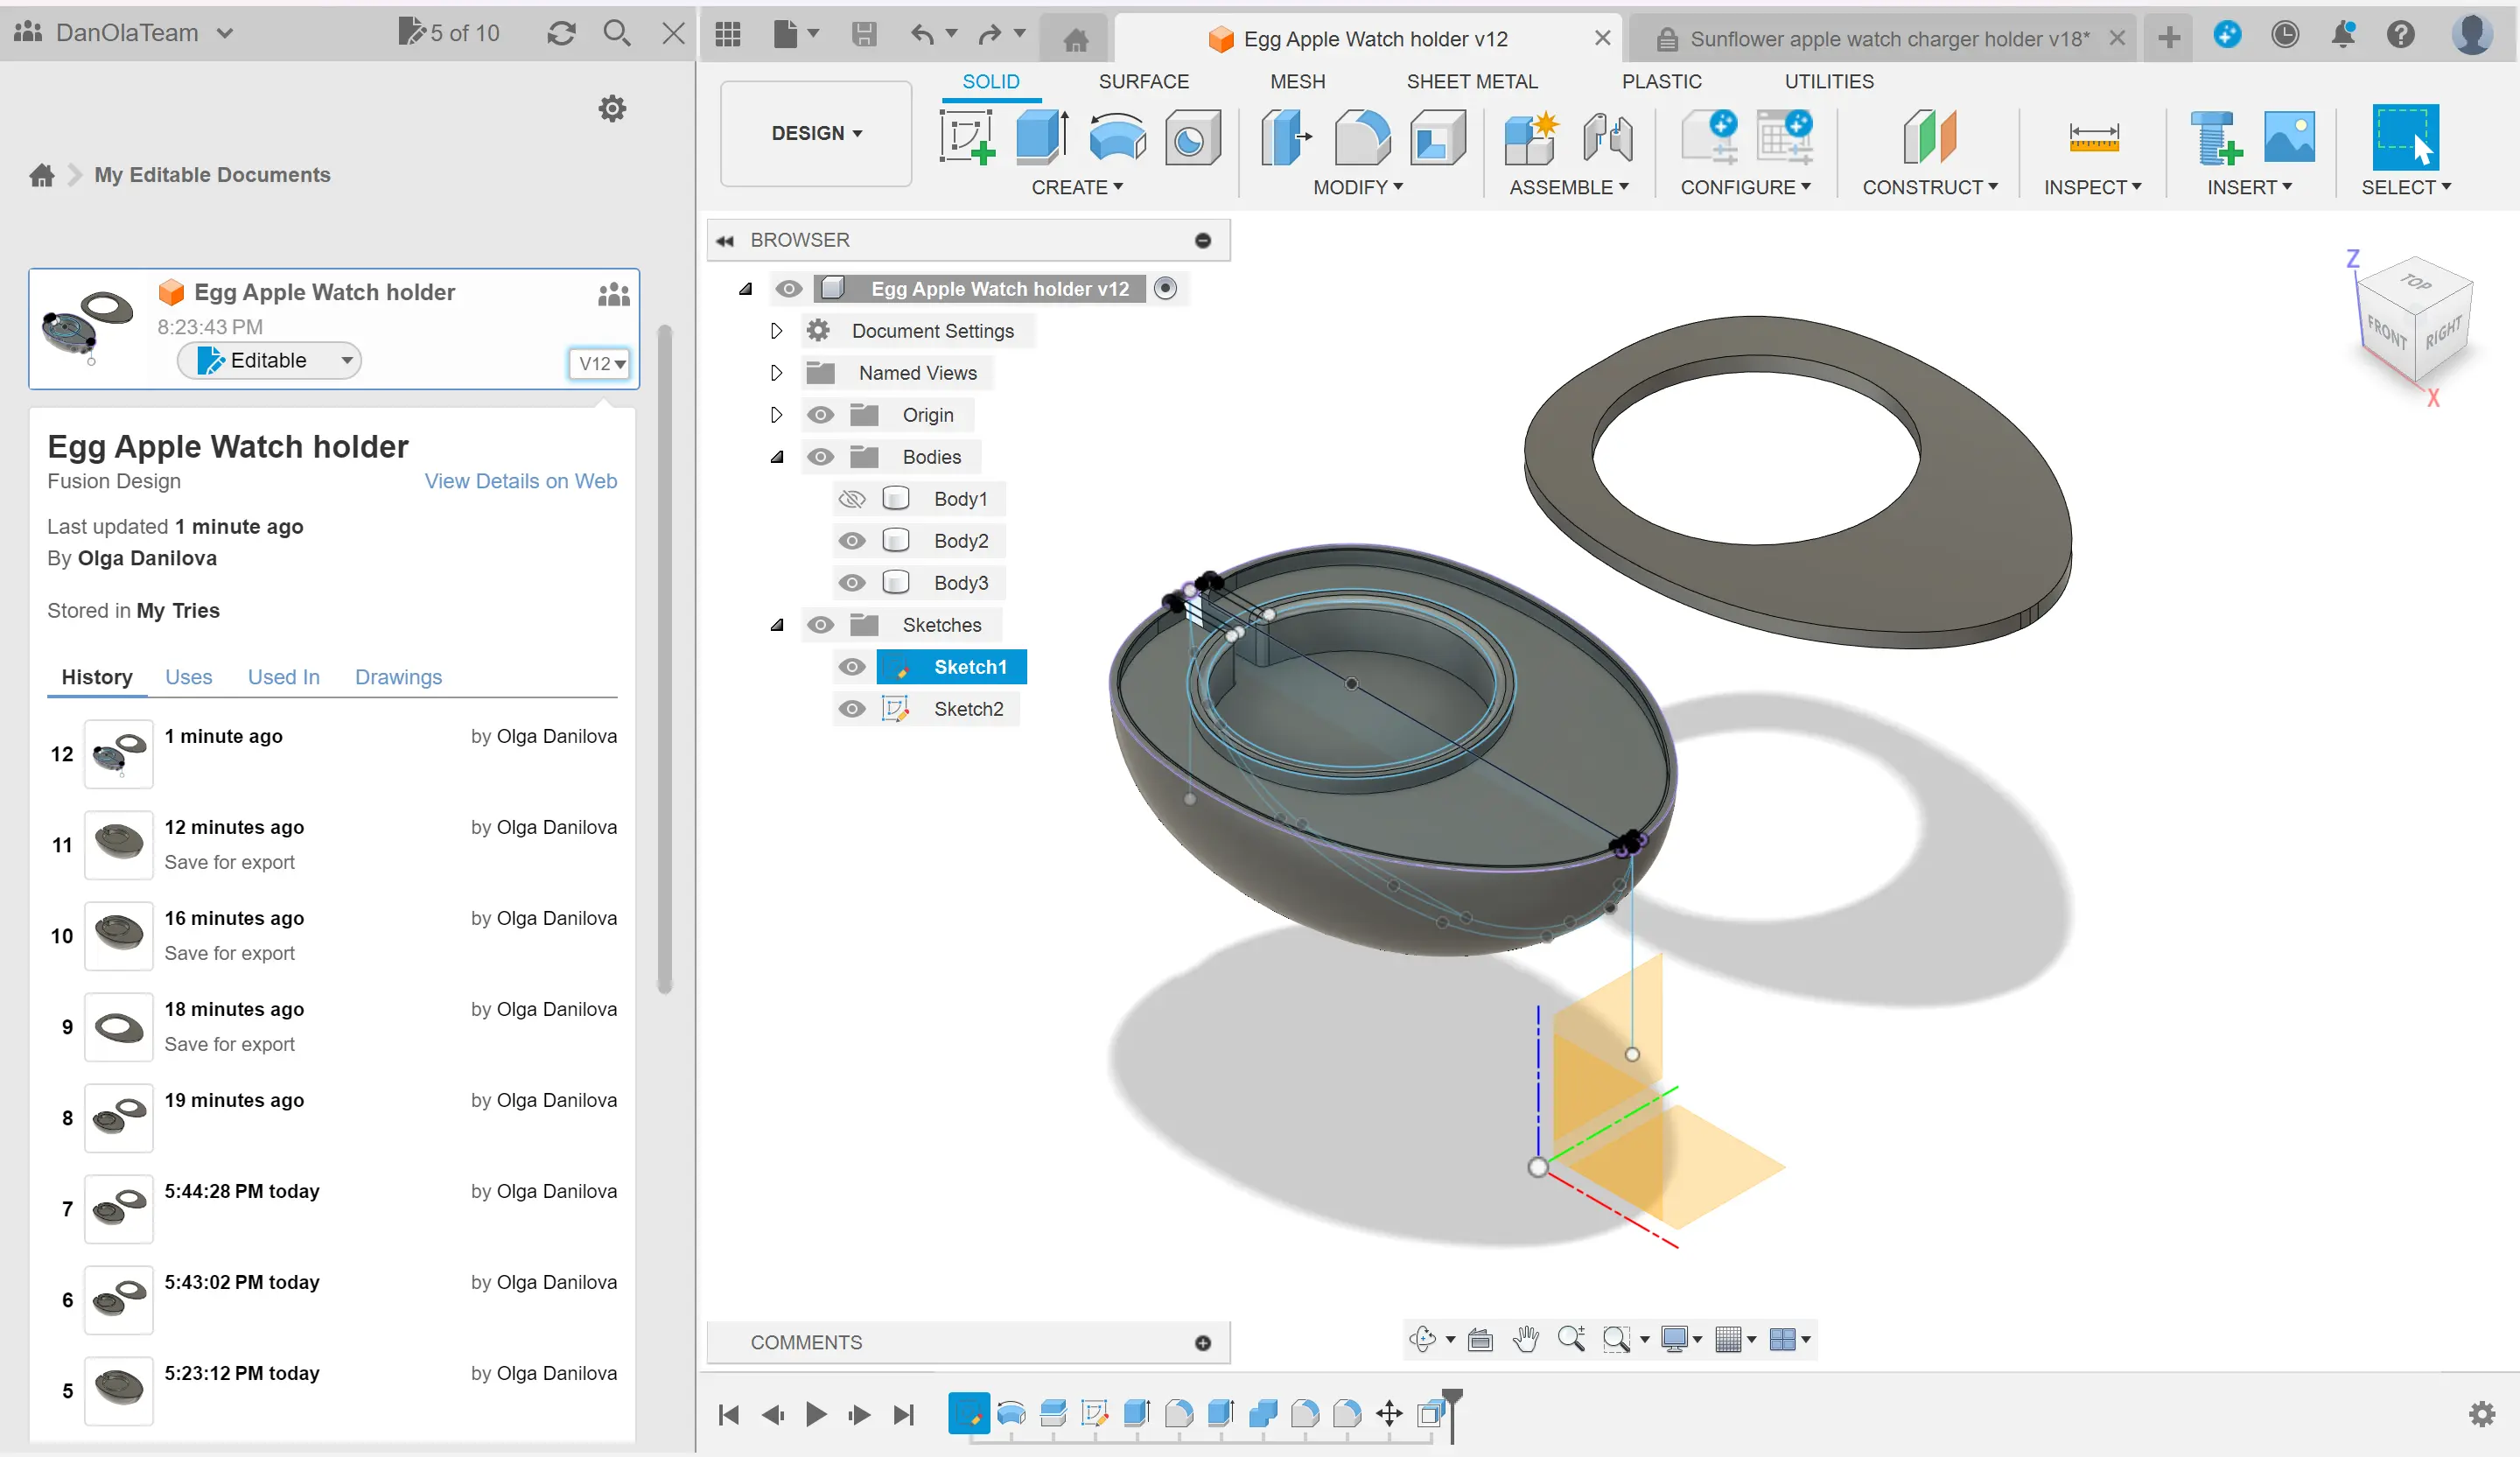The image size is (2520, 1457).
Task: Expand Named Views node
Action: coord(776,373)
